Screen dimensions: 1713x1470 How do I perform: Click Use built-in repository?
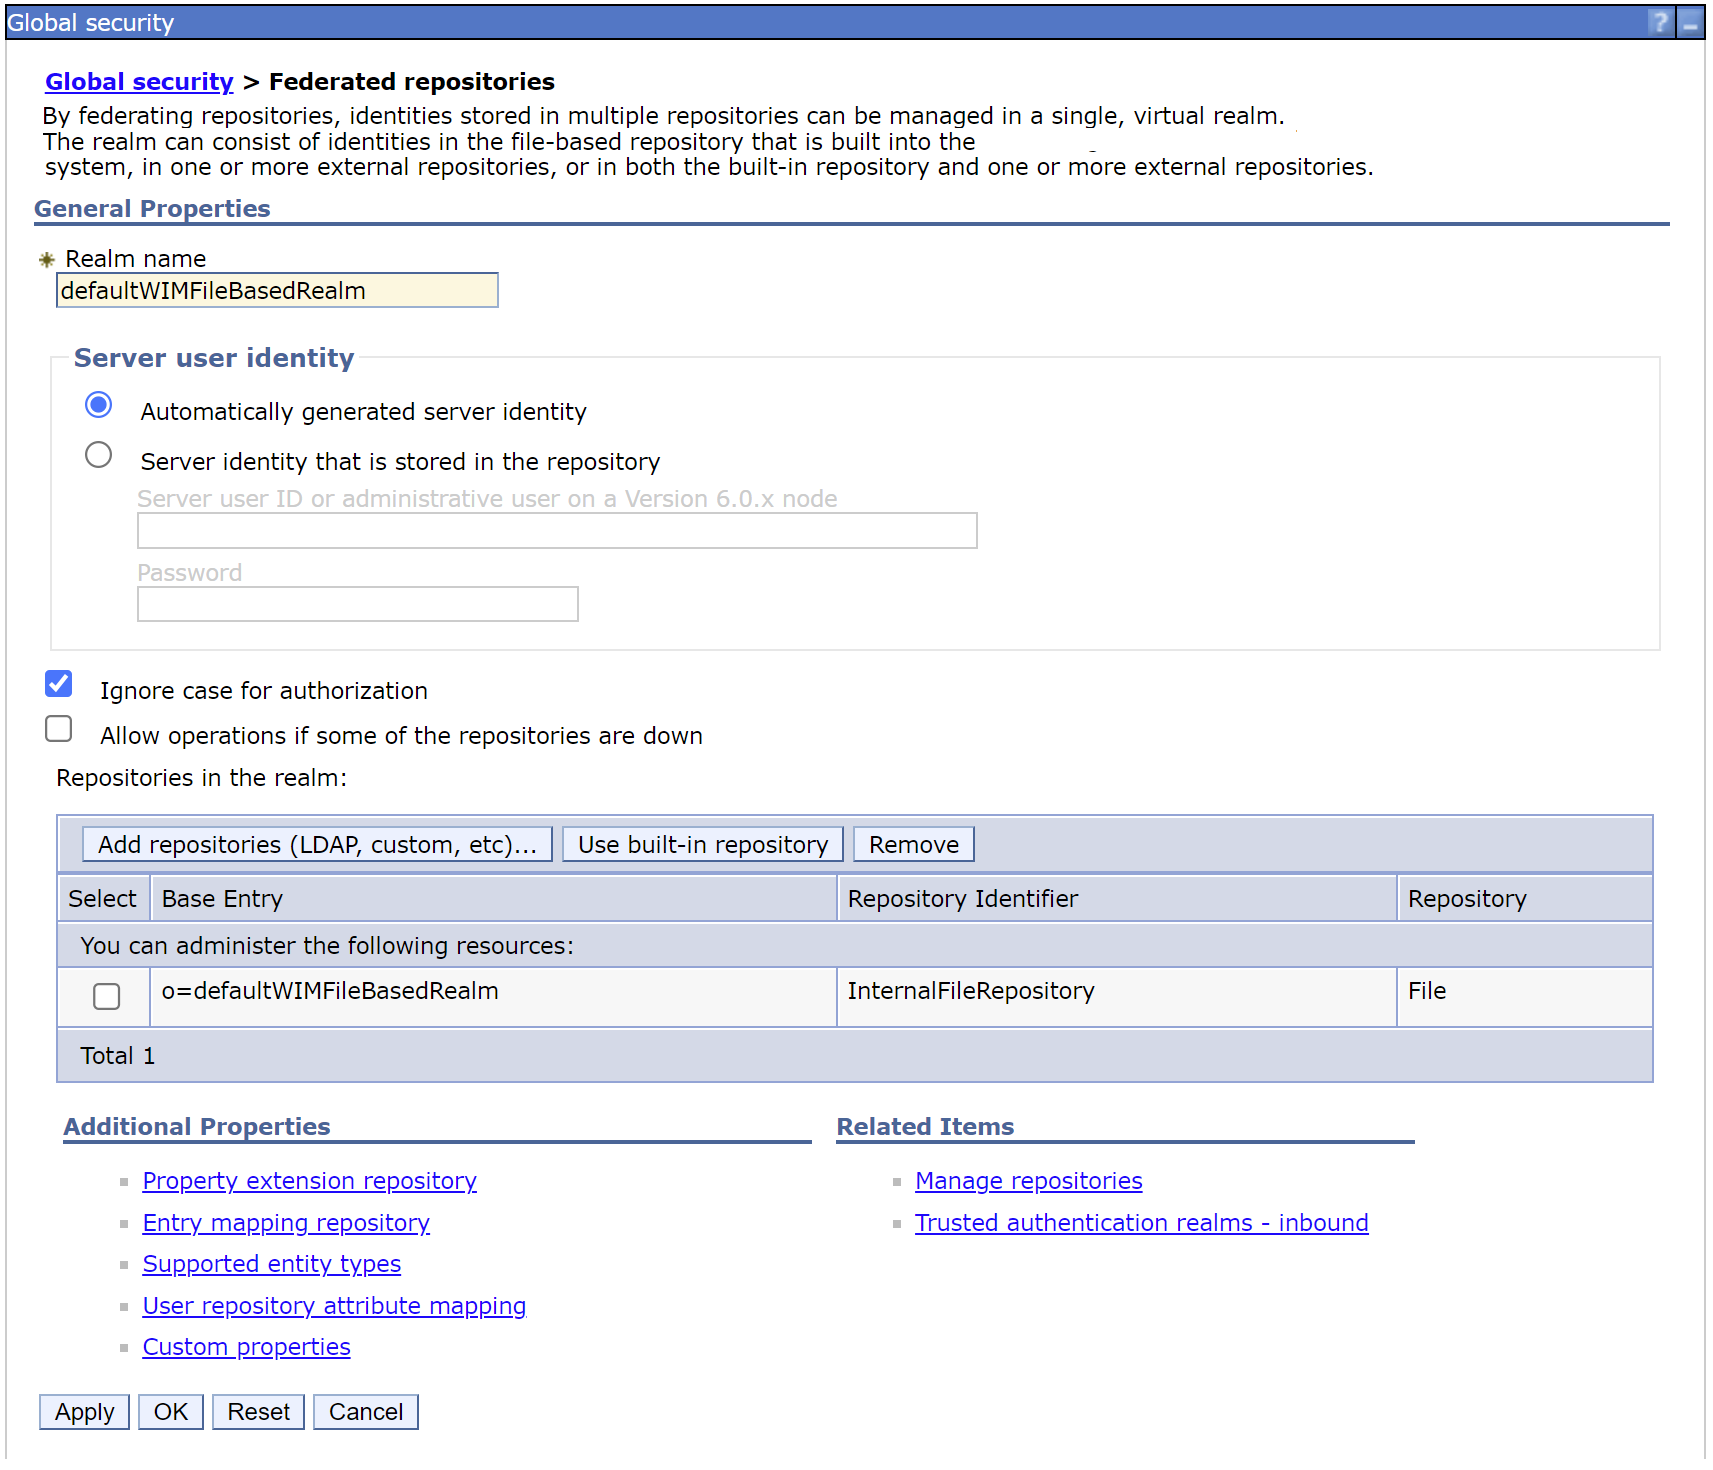click(702, 844)
